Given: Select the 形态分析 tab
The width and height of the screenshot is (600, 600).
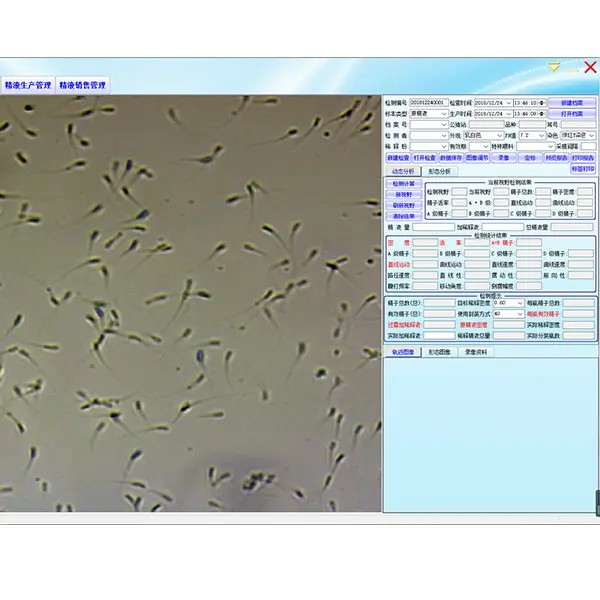Looking at the screenshot, I should [440, 170].
